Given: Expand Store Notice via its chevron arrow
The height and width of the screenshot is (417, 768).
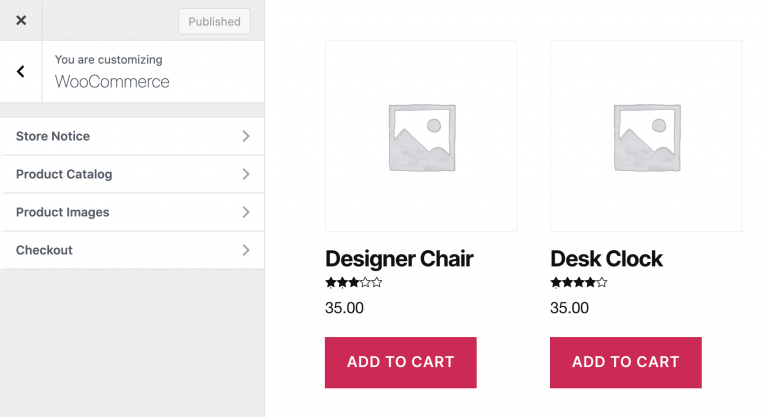Looking at the screenshot, I should [246, 136].
